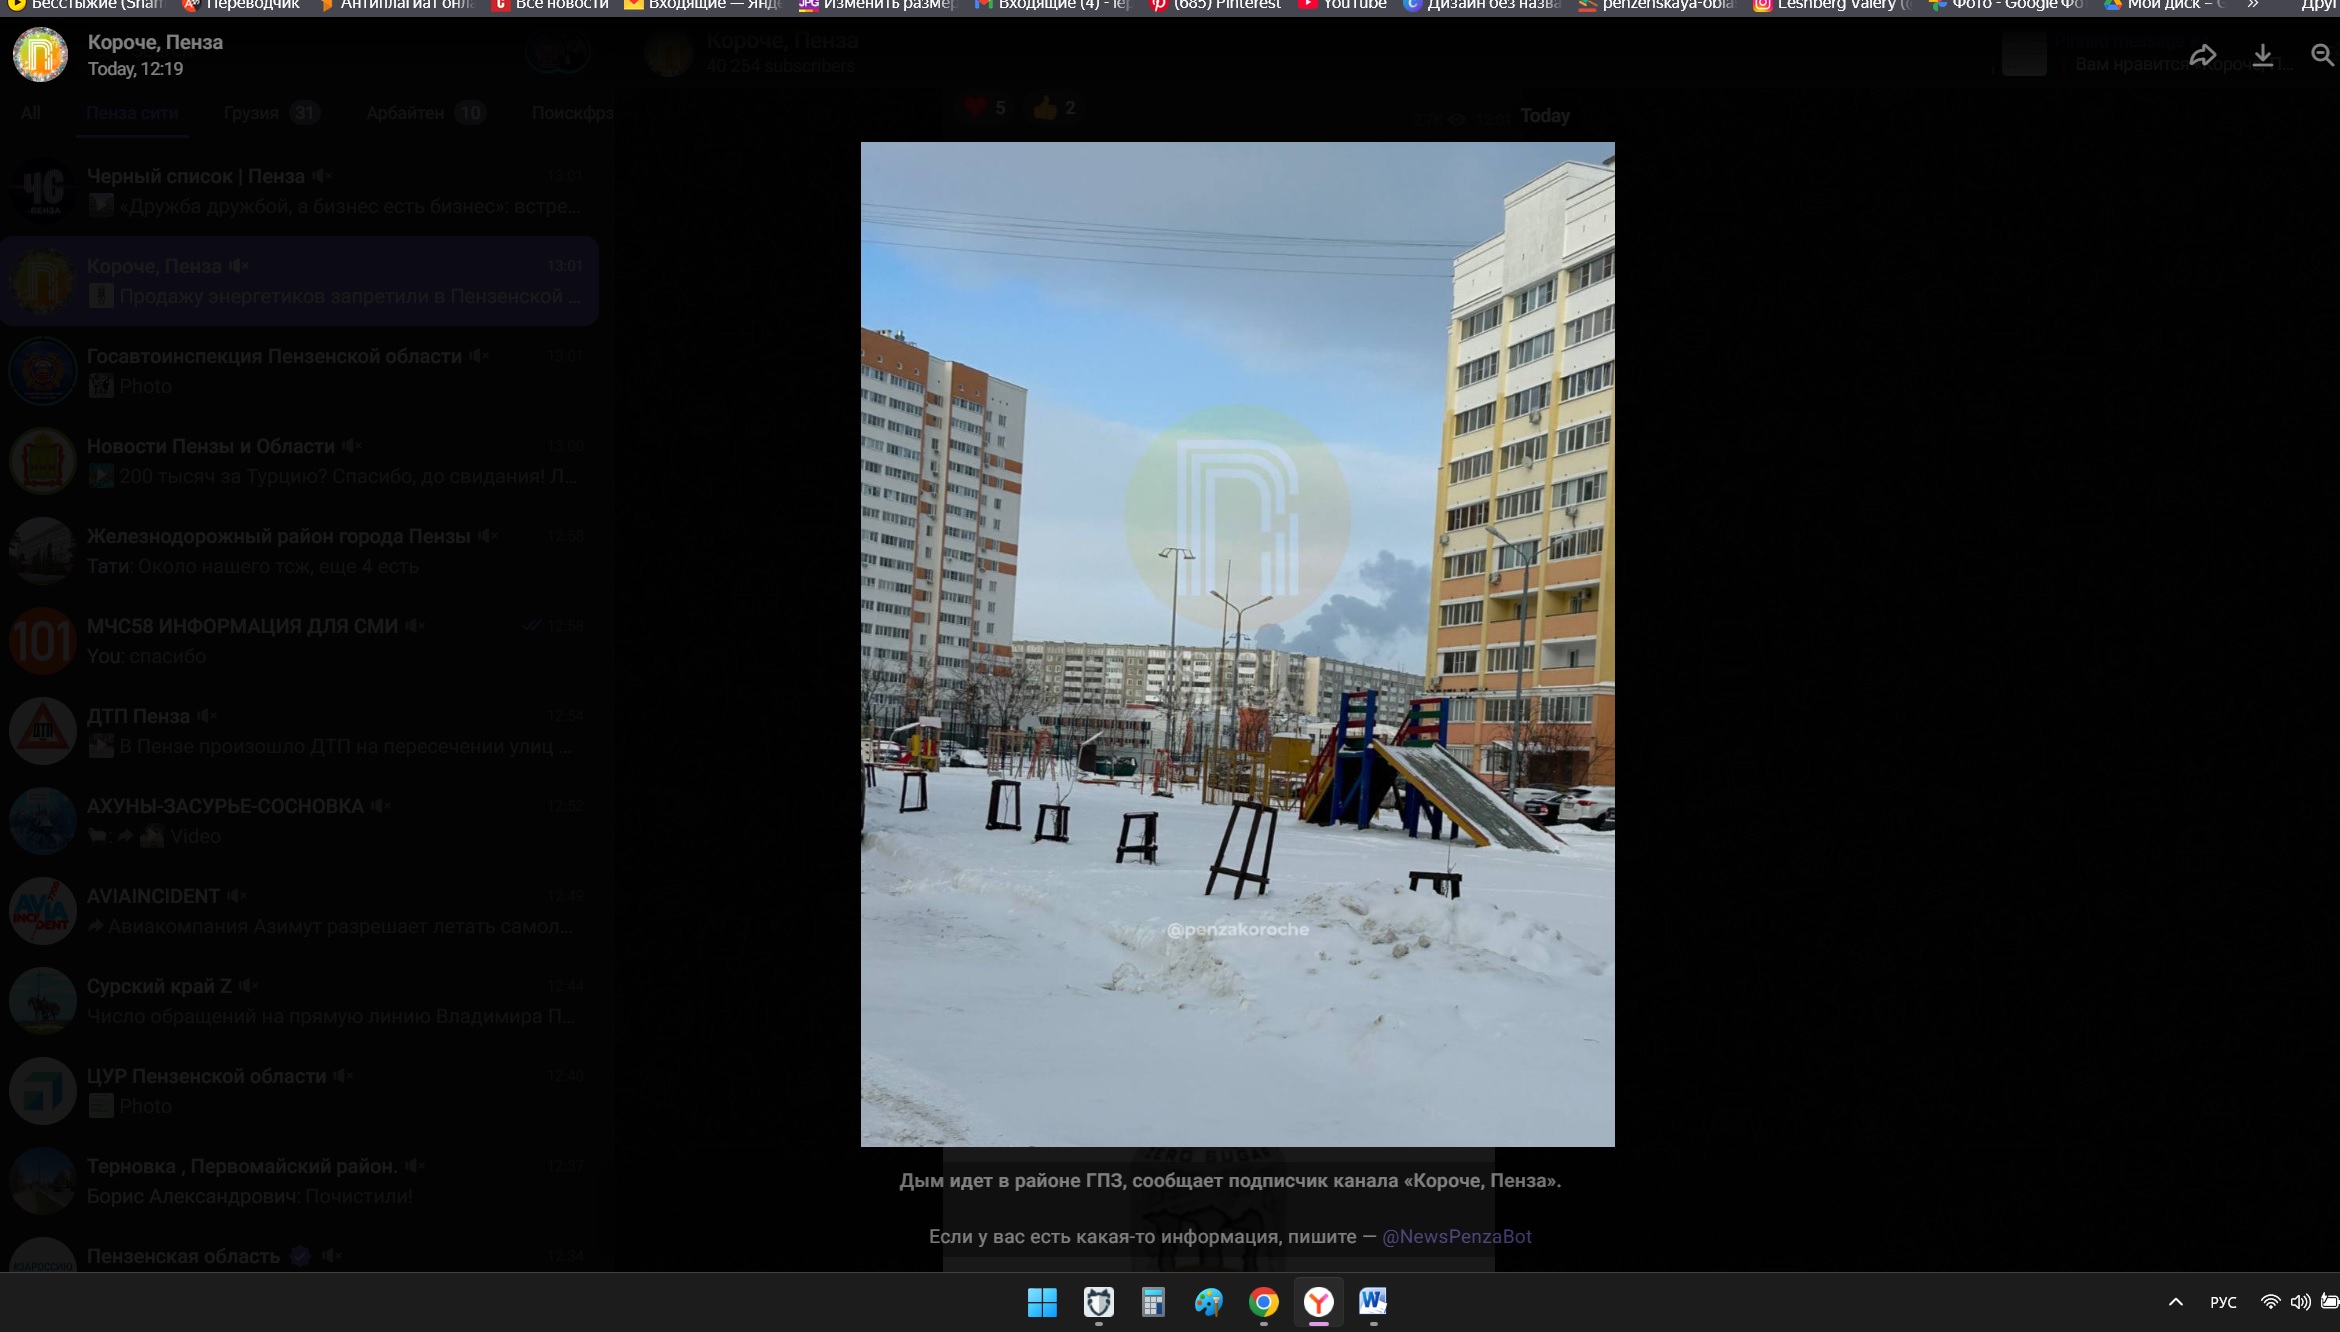Screen dimensions: 2340x1332
Task: Open Microsoft Word from taskbar
Action: tap(1373, 1302)
